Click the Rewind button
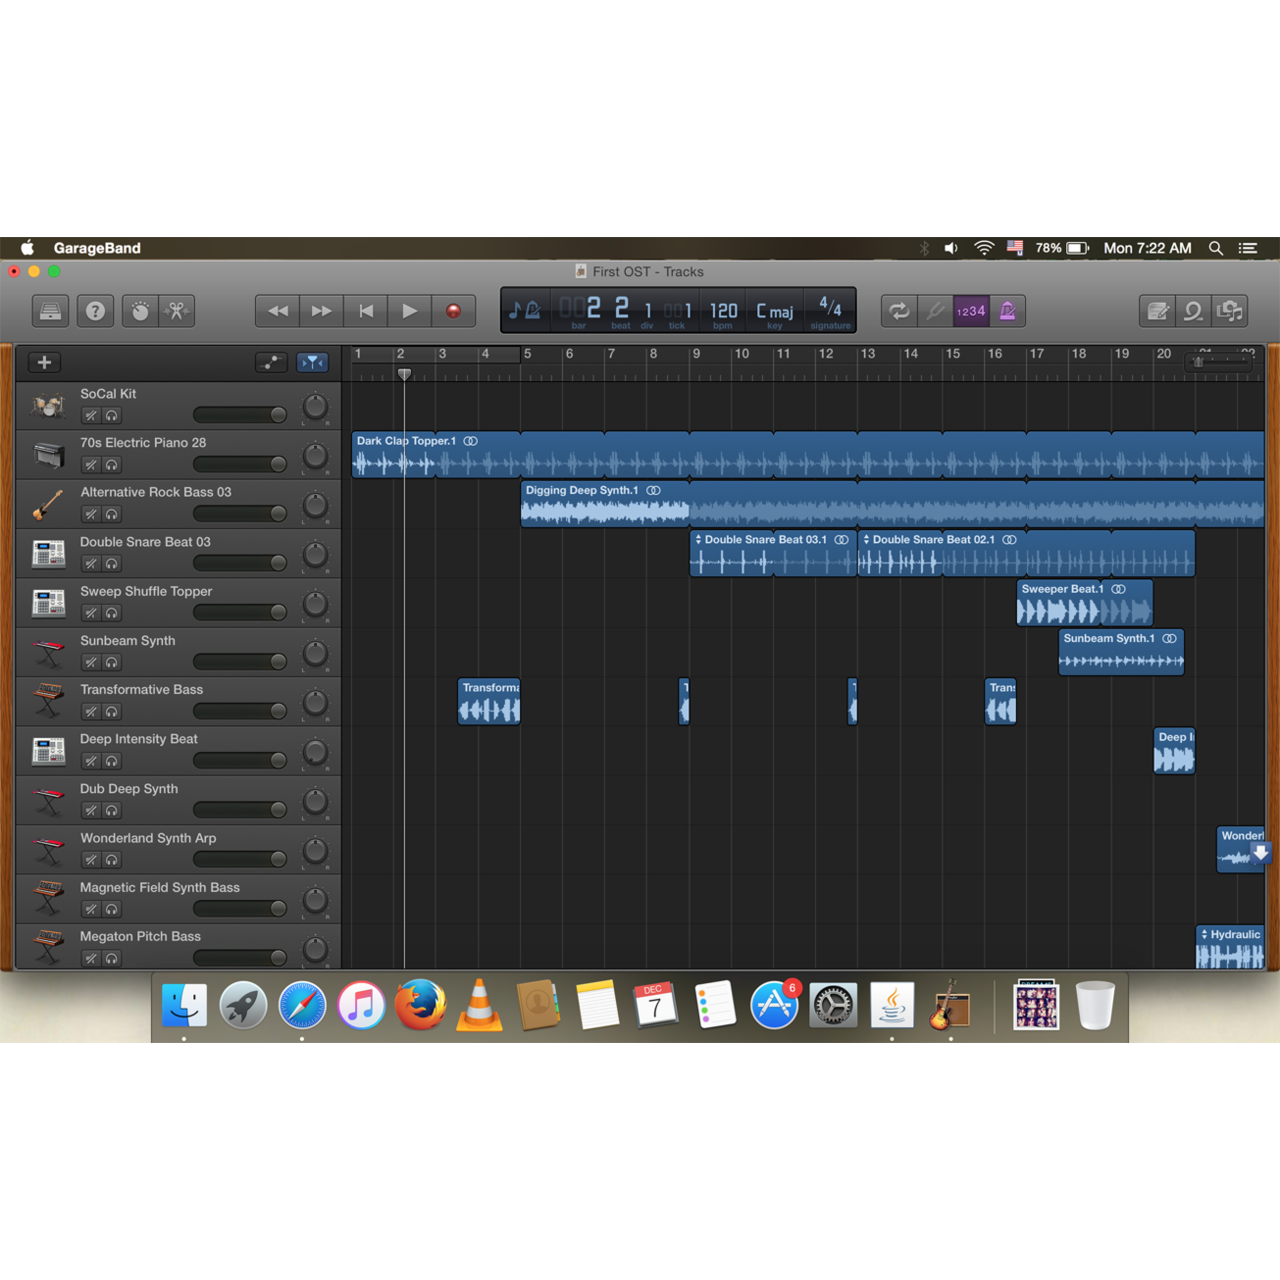Viewport: 1280px width, 1280px height. tap(278, 311)
